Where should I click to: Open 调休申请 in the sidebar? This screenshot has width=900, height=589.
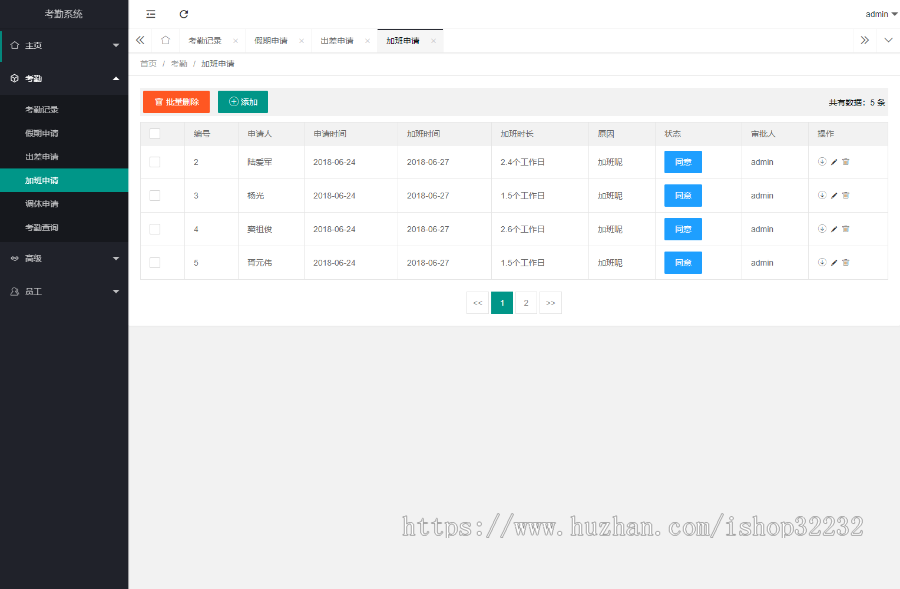pyautogui.click(x=64, y=204)
